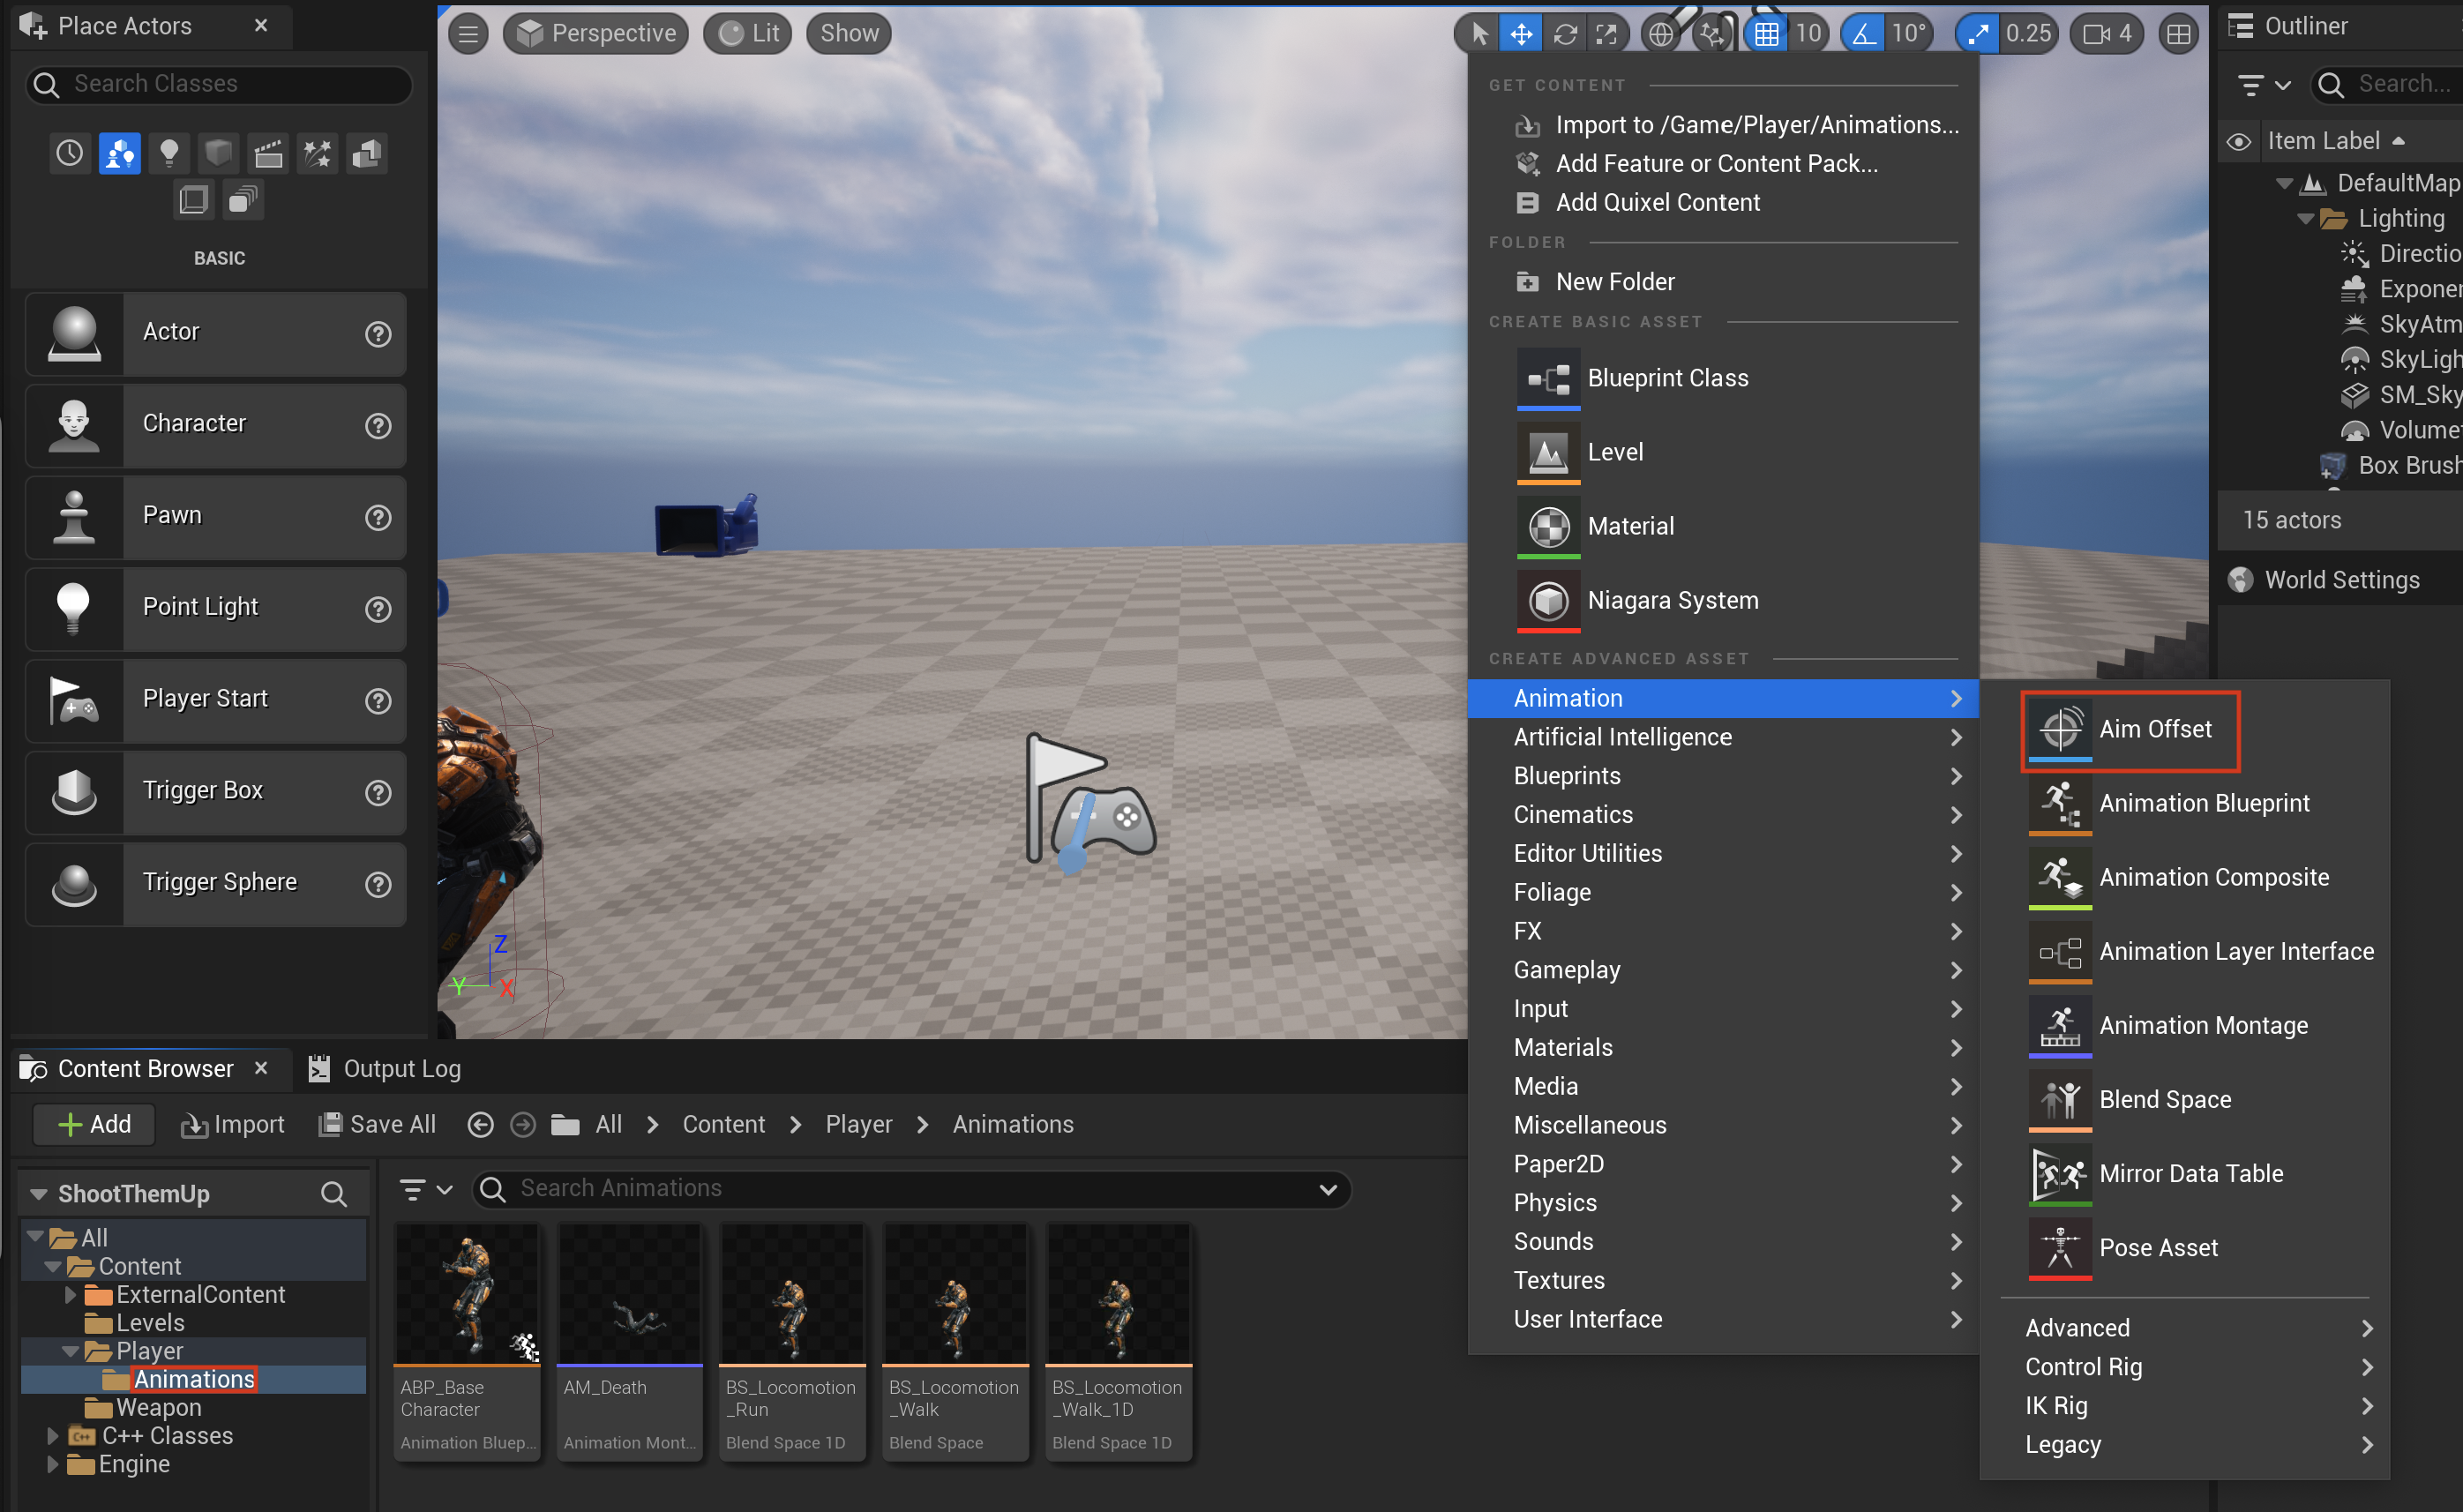2463x1512 pixels.
Task: Open the viewport layout maximize icon
Action: [x=2178, y=33]
